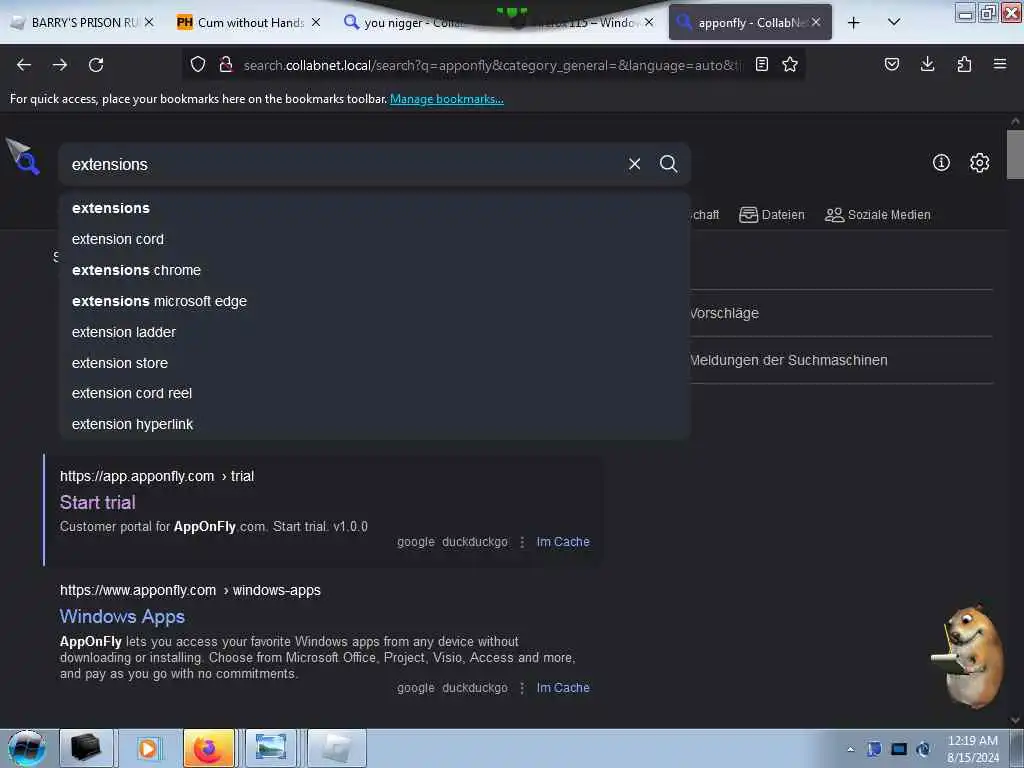Open the Soziale Medien category tab
Screen dimensions: 1024x768
pyautogui.click(x=877, y=215)
